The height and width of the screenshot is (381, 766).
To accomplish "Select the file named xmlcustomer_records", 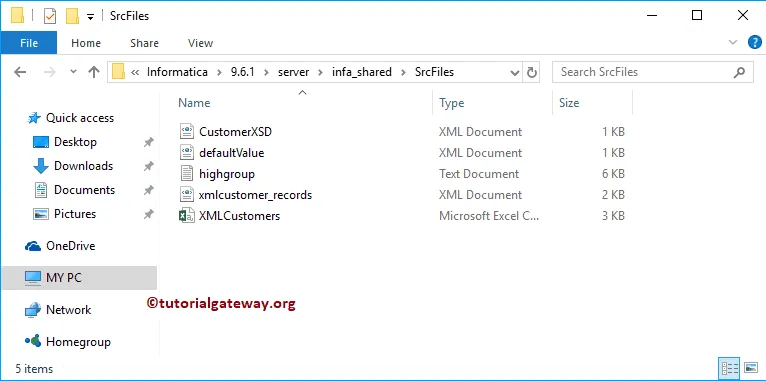I will pyautogui.click(x=255, y=195).
